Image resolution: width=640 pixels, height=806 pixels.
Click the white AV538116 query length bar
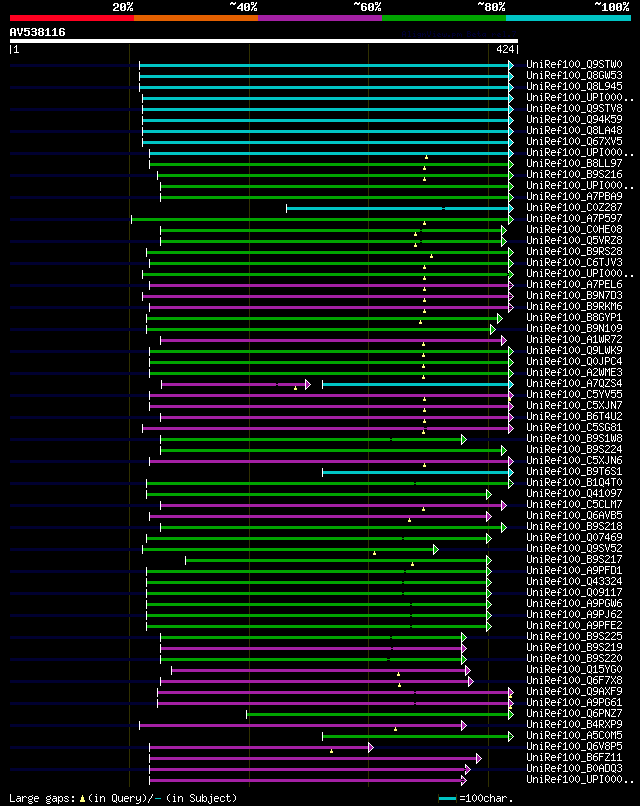[x=264, y=41]
